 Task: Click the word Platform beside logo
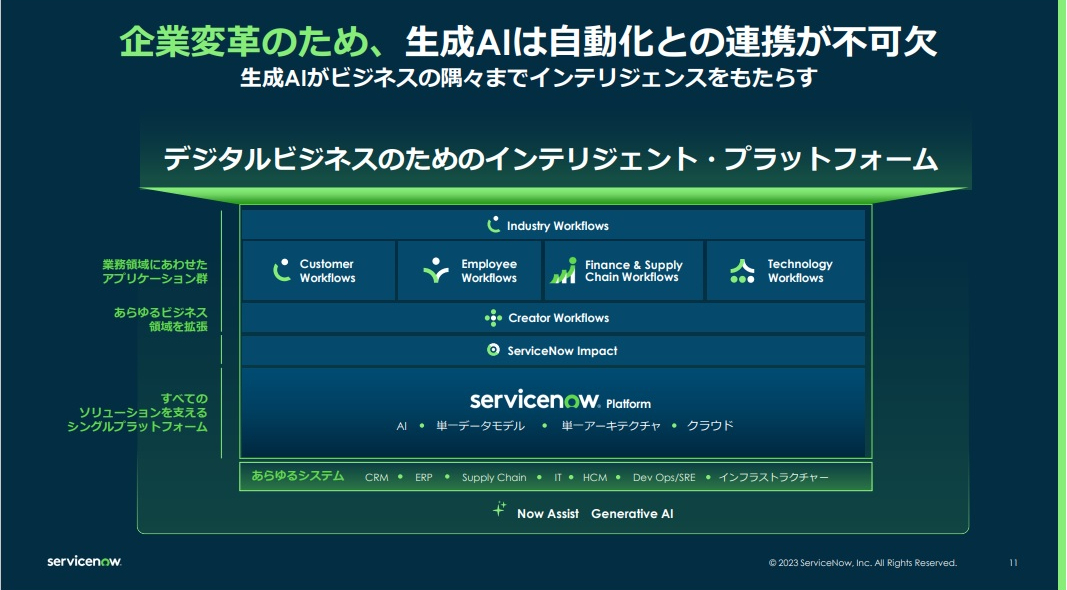coord(628,404)
